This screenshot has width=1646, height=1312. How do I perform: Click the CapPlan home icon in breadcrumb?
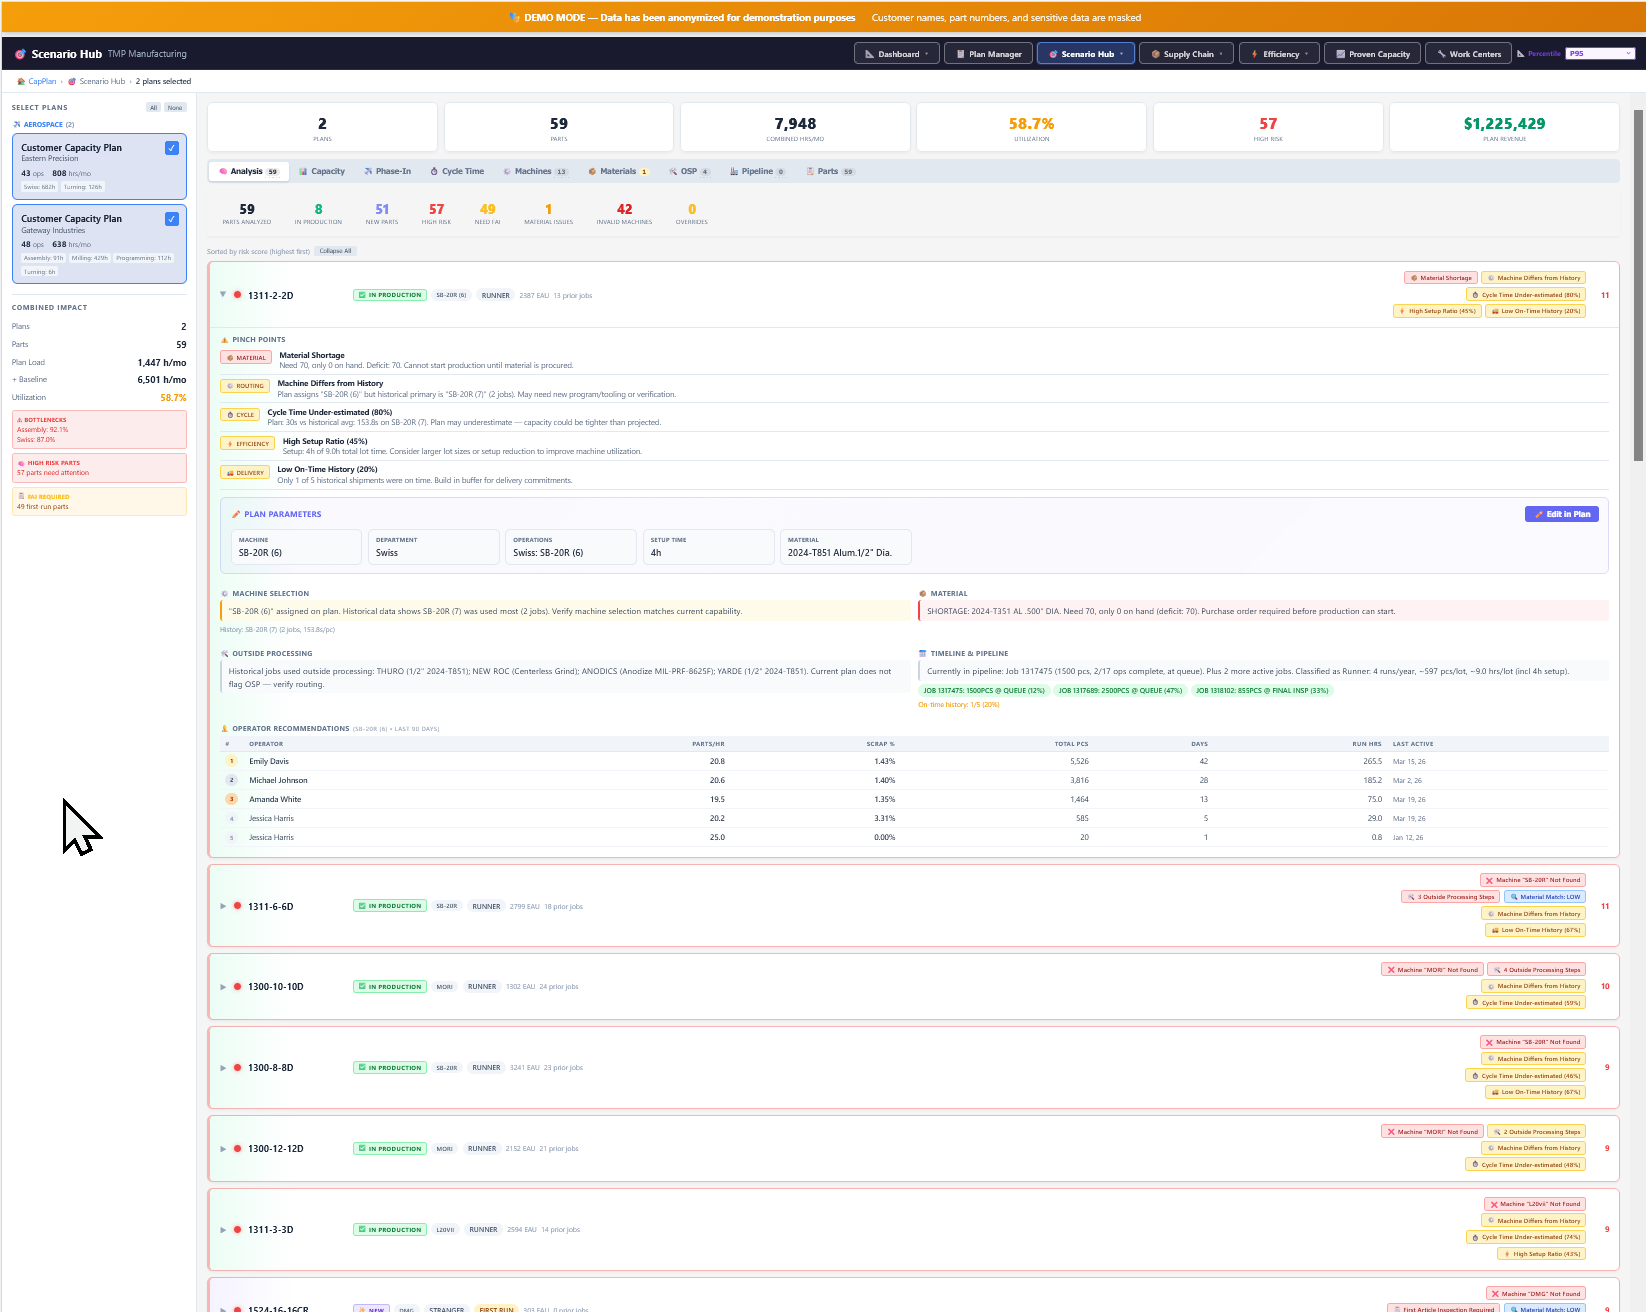point(21,82)
